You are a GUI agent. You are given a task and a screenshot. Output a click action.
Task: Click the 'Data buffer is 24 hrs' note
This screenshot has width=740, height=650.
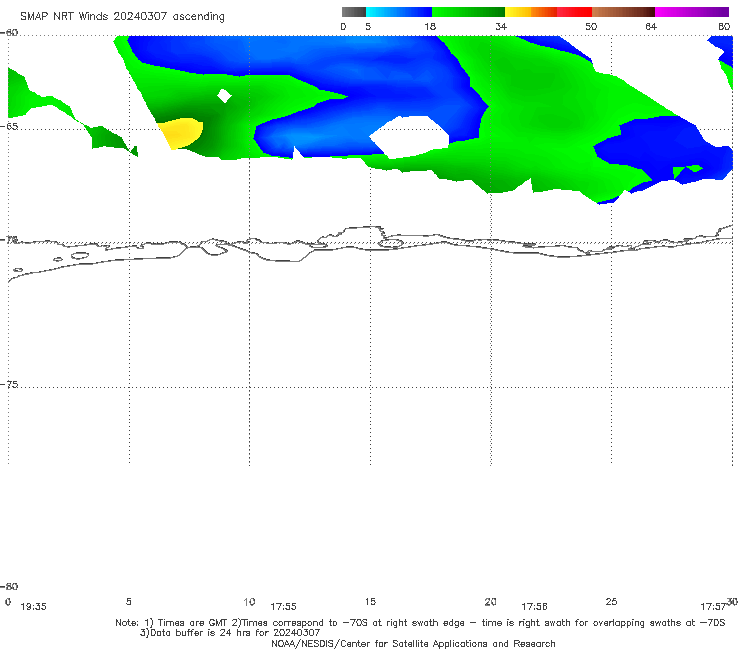point(230,633)
